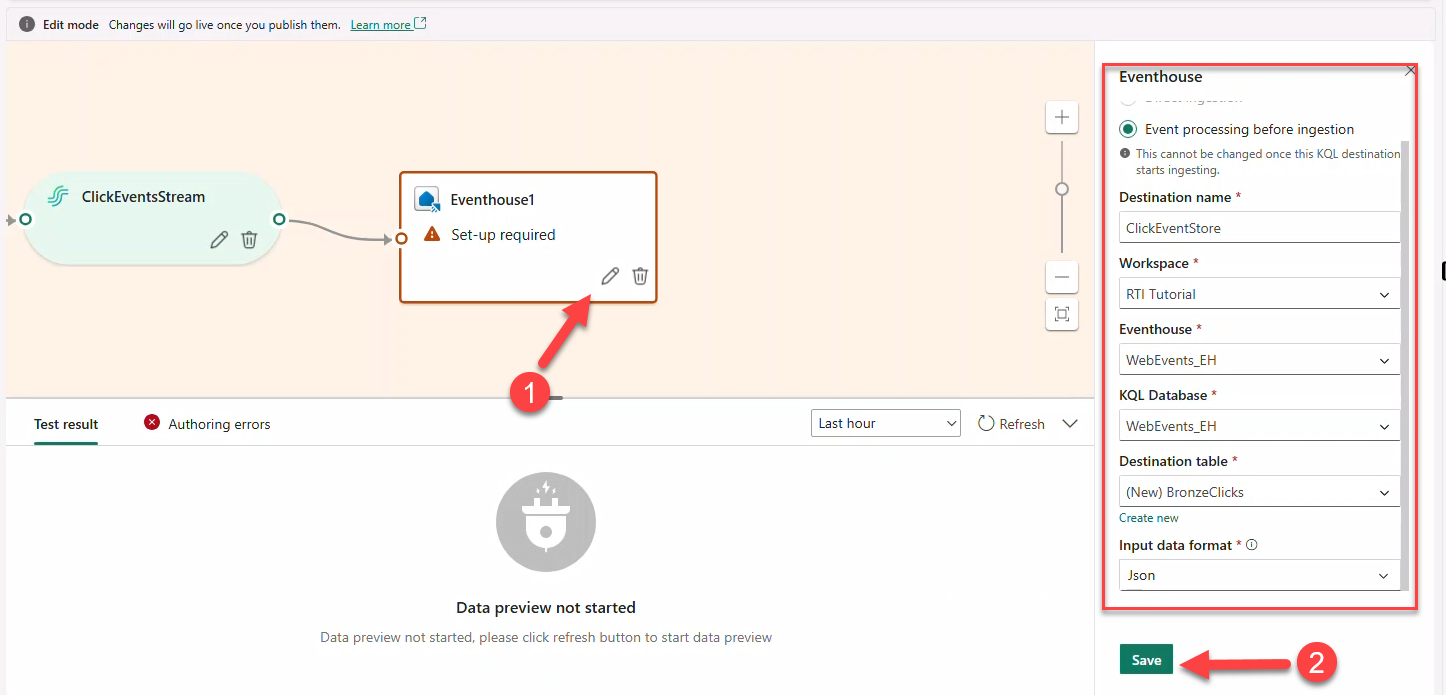Screen dimensions: 1446x695
Task: Click the Save button
Action: click(x=1146, y=660)
